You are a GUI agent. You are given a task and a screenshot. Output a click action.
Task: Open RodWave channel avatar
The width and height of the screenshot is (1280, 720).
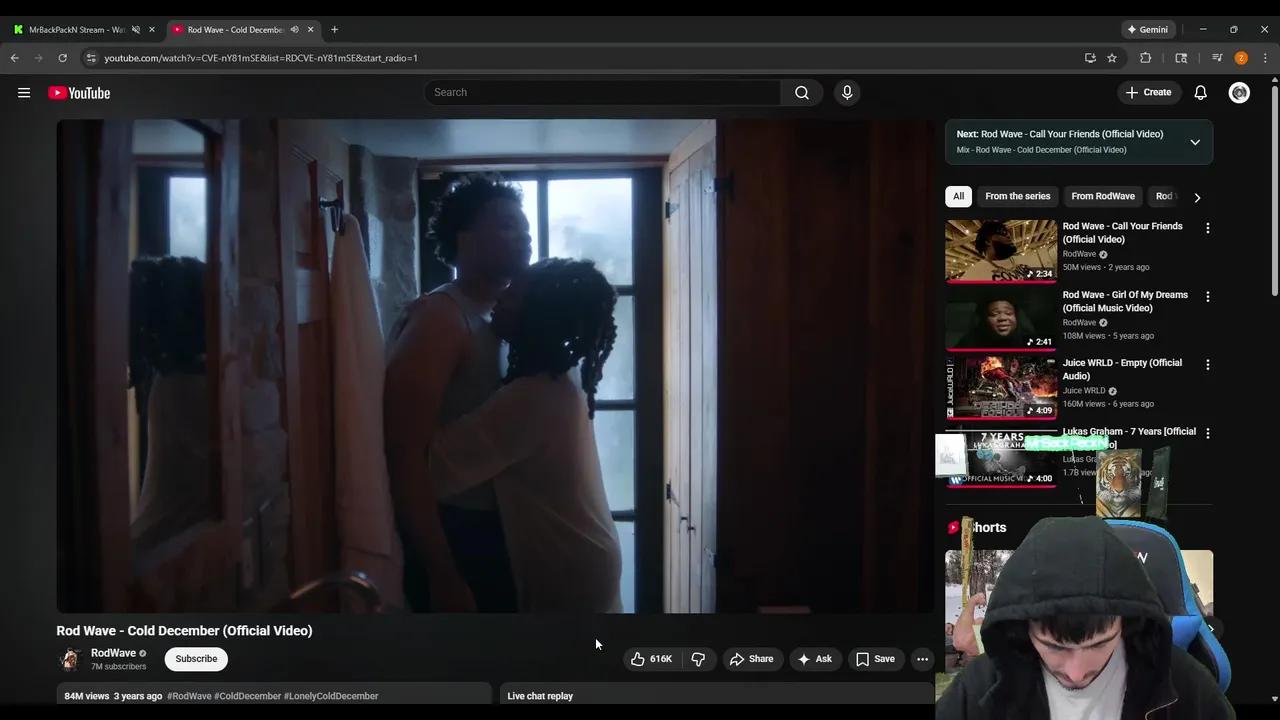pyautogui.click(x=70, y=659)
